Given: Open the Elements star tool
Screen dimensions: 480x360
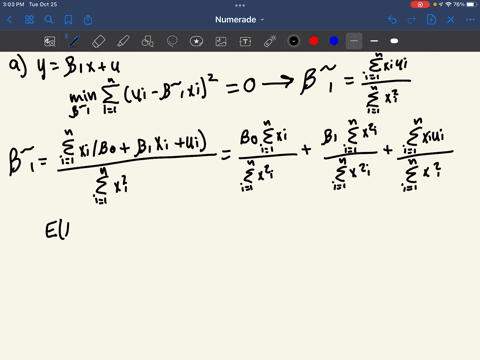Looking at the screenshot, I should pyautogui.click(x=196, y=41).
